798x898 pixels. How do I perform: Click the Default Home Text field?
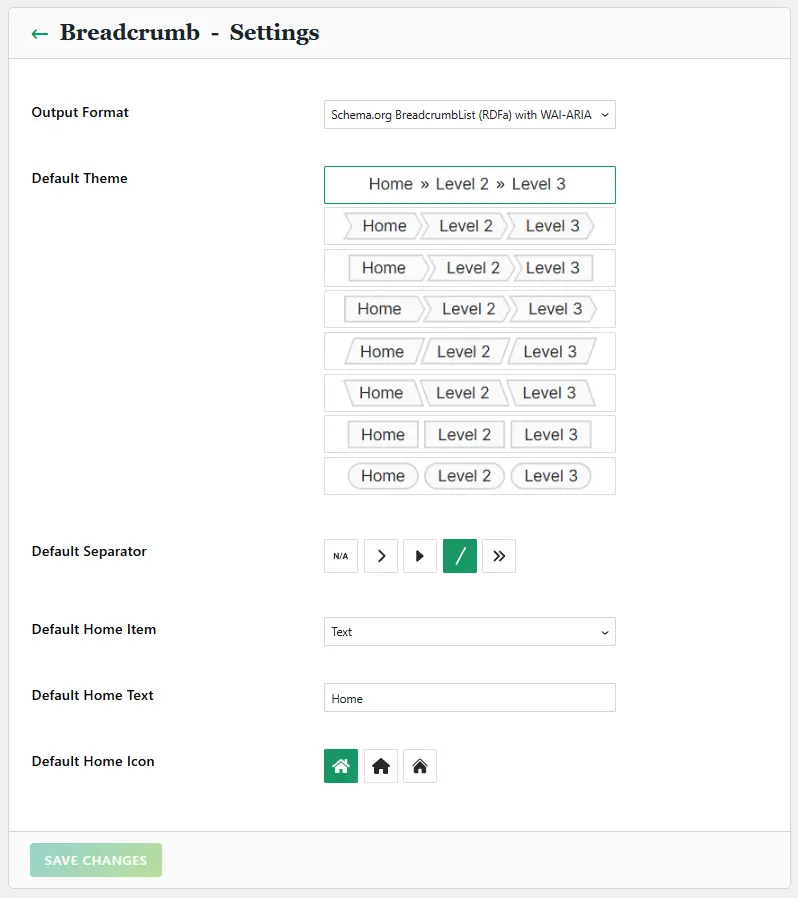469,698
